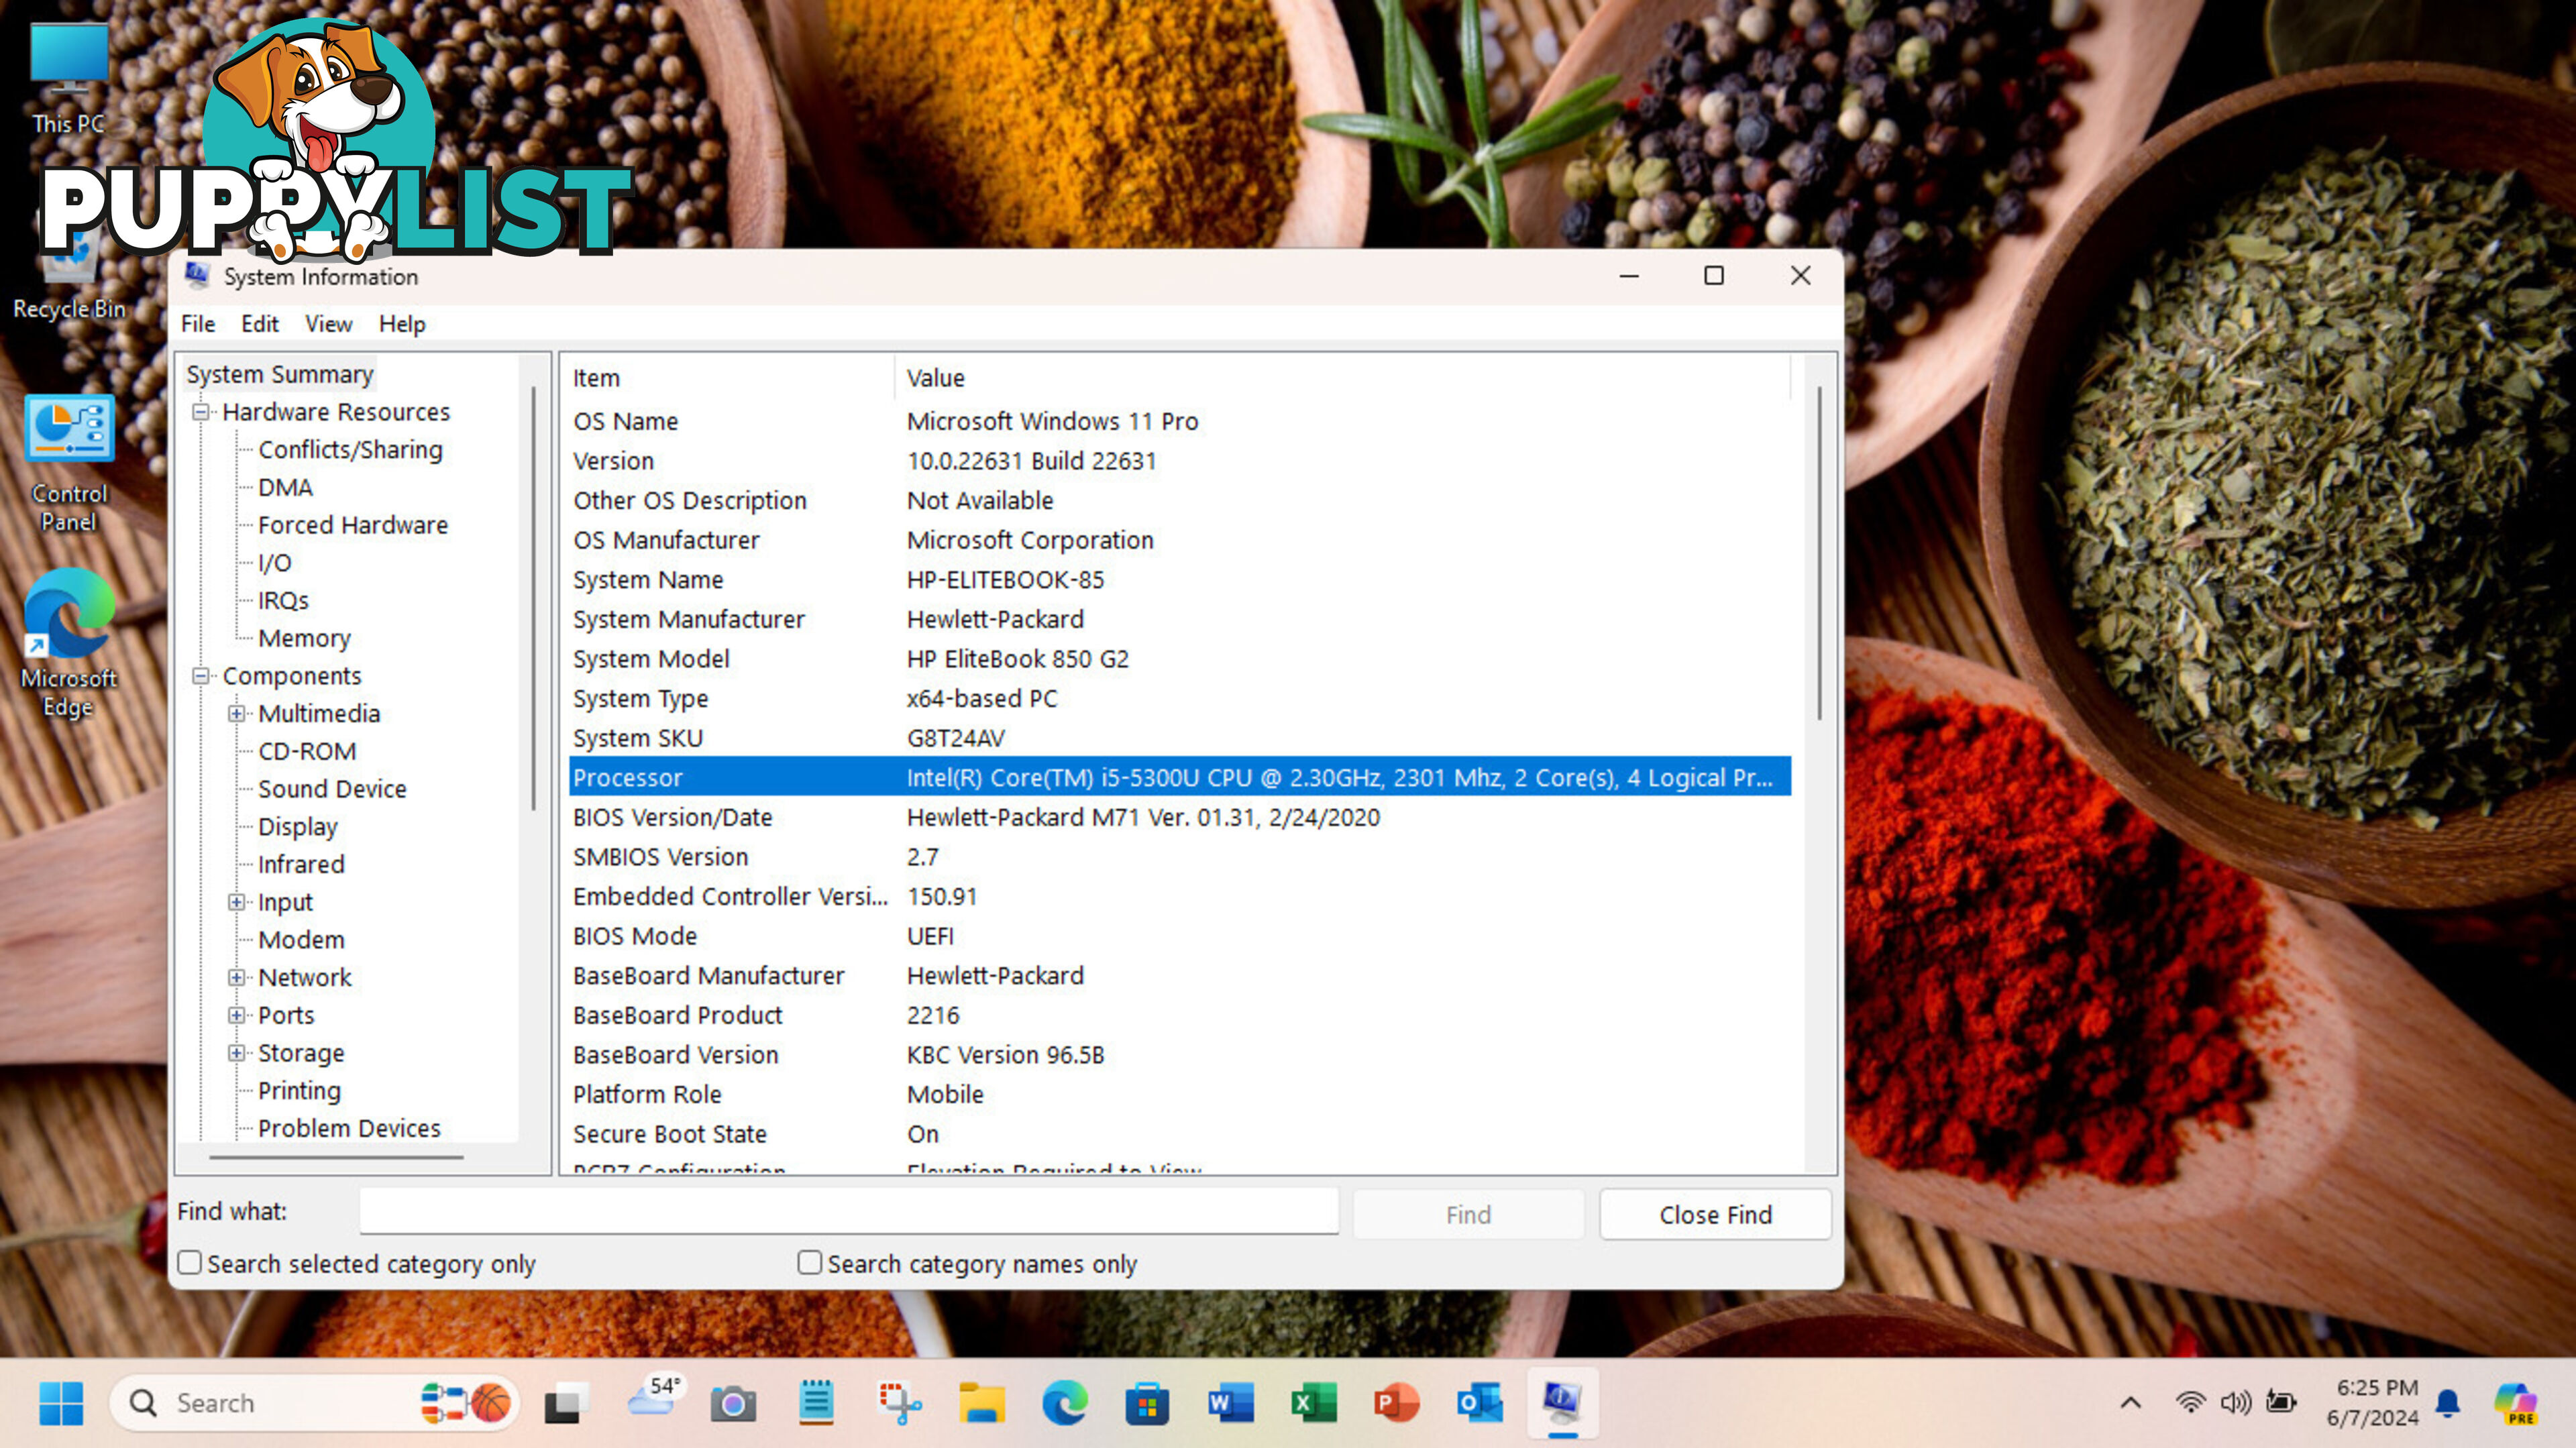Screen dimensions: 2576x1448
Task: Expand the Input tree node
Action: [x=236, y=902]
